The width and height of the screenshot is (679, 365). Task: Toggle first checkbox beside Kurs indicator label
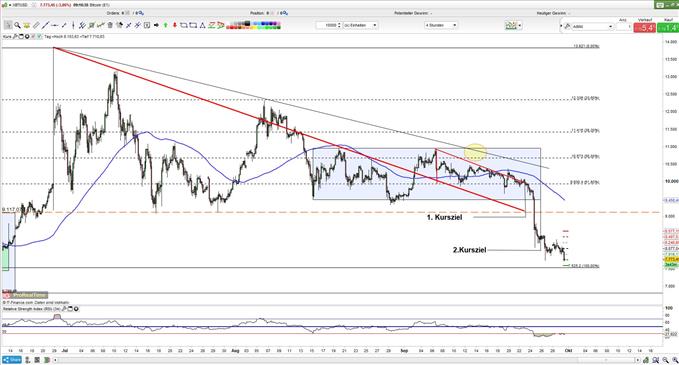tap(32, 37)
